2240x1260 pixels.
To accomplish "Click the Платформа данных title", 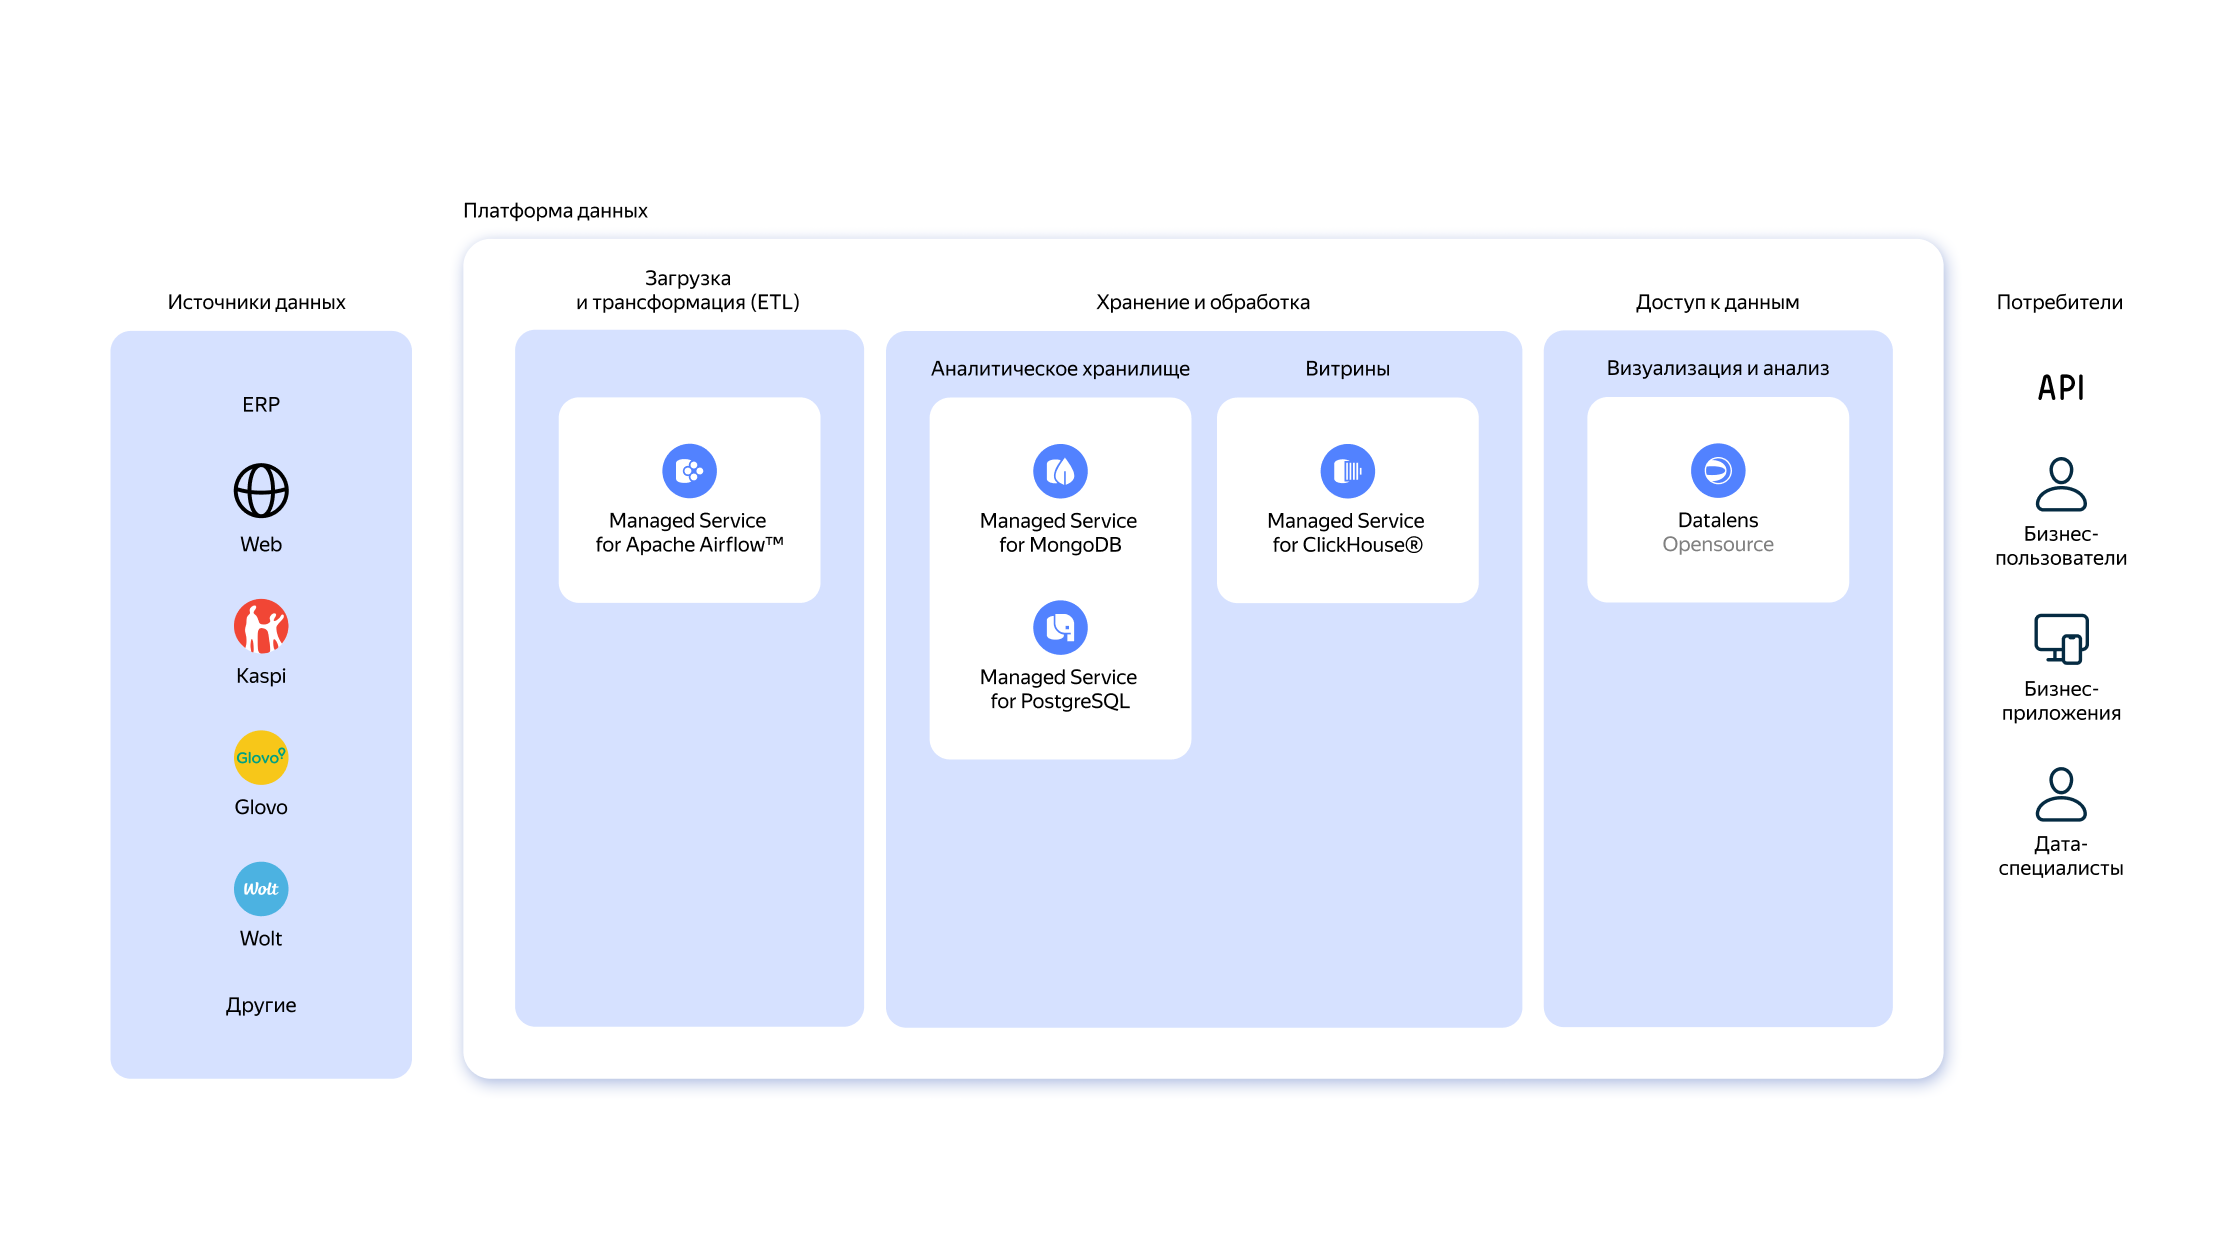I will pos(555,211).
